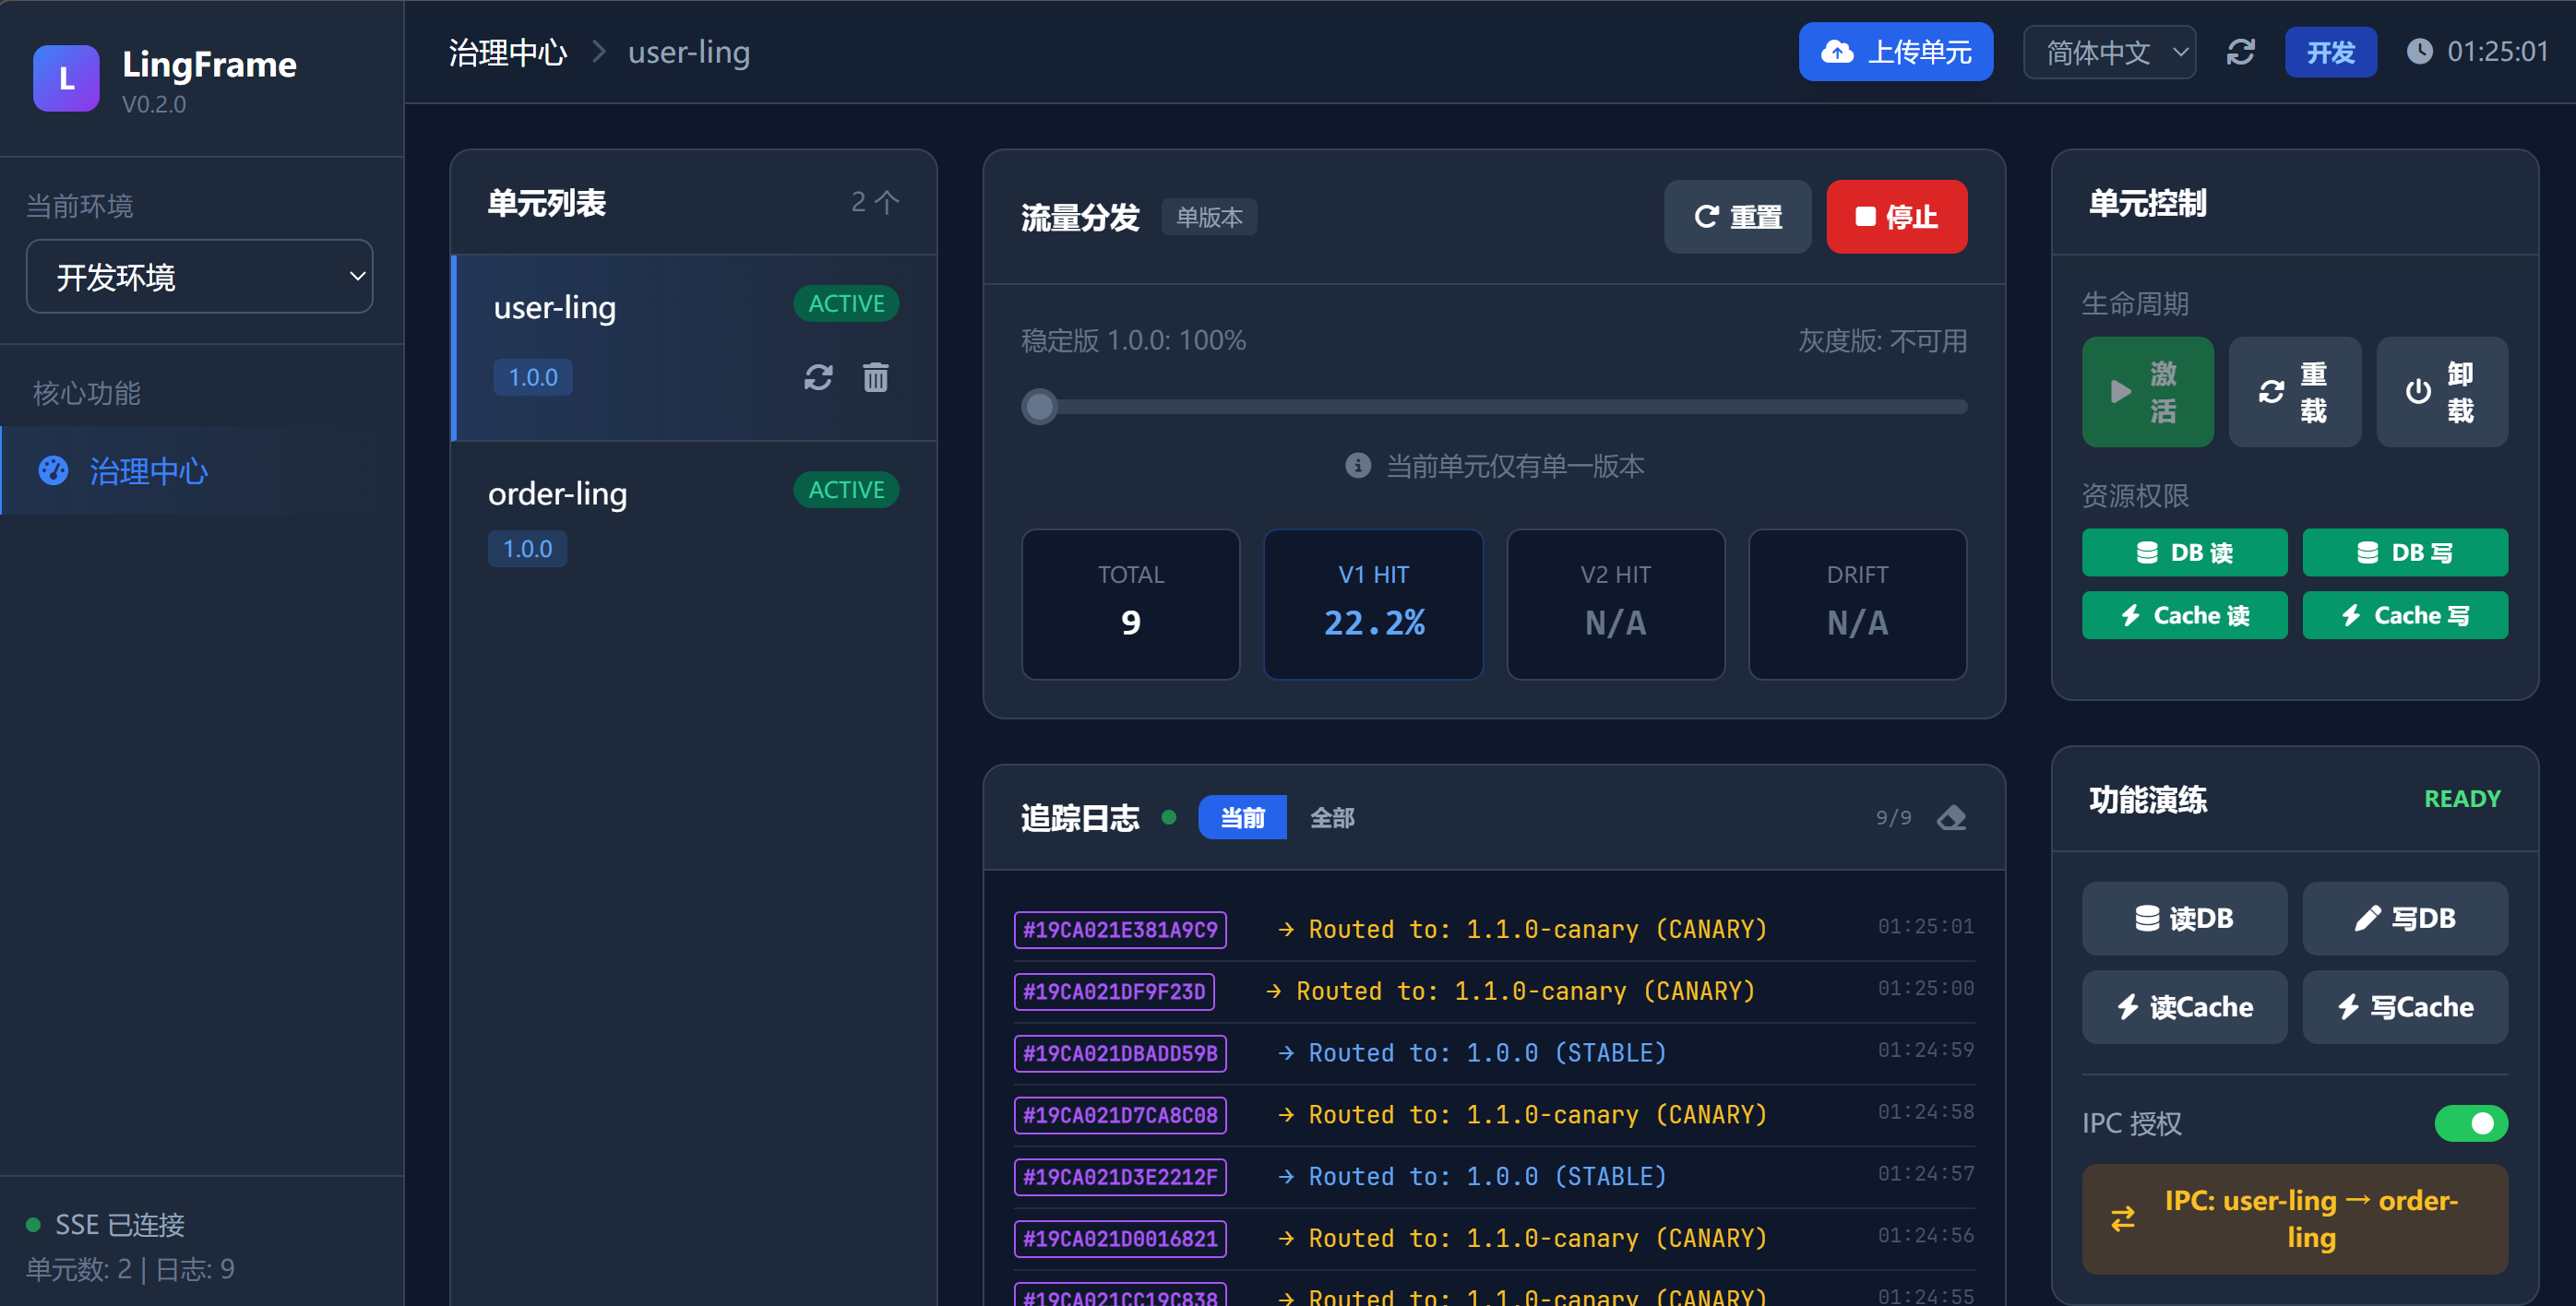Stop traffic dispatch with 停止

pyautogui.click(x=1896, y=217)
